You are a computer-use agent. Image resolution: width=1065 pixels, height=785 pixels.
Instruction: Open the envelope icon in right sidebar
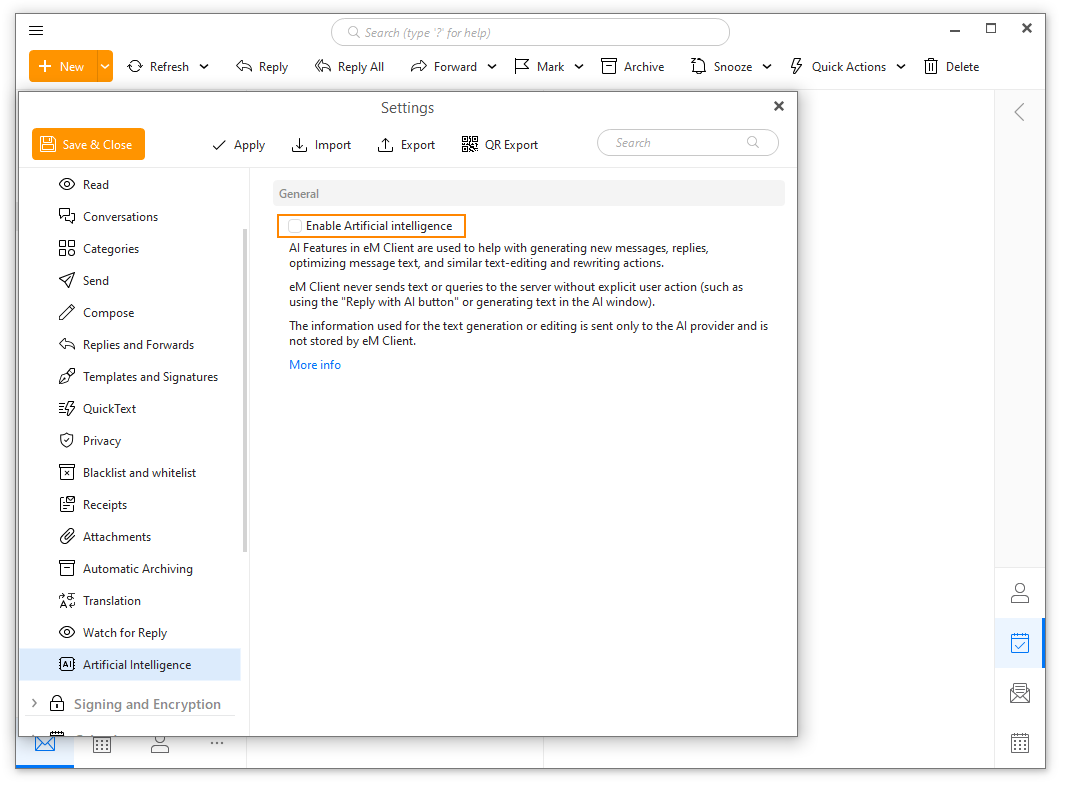click(x=1019, y=693)
